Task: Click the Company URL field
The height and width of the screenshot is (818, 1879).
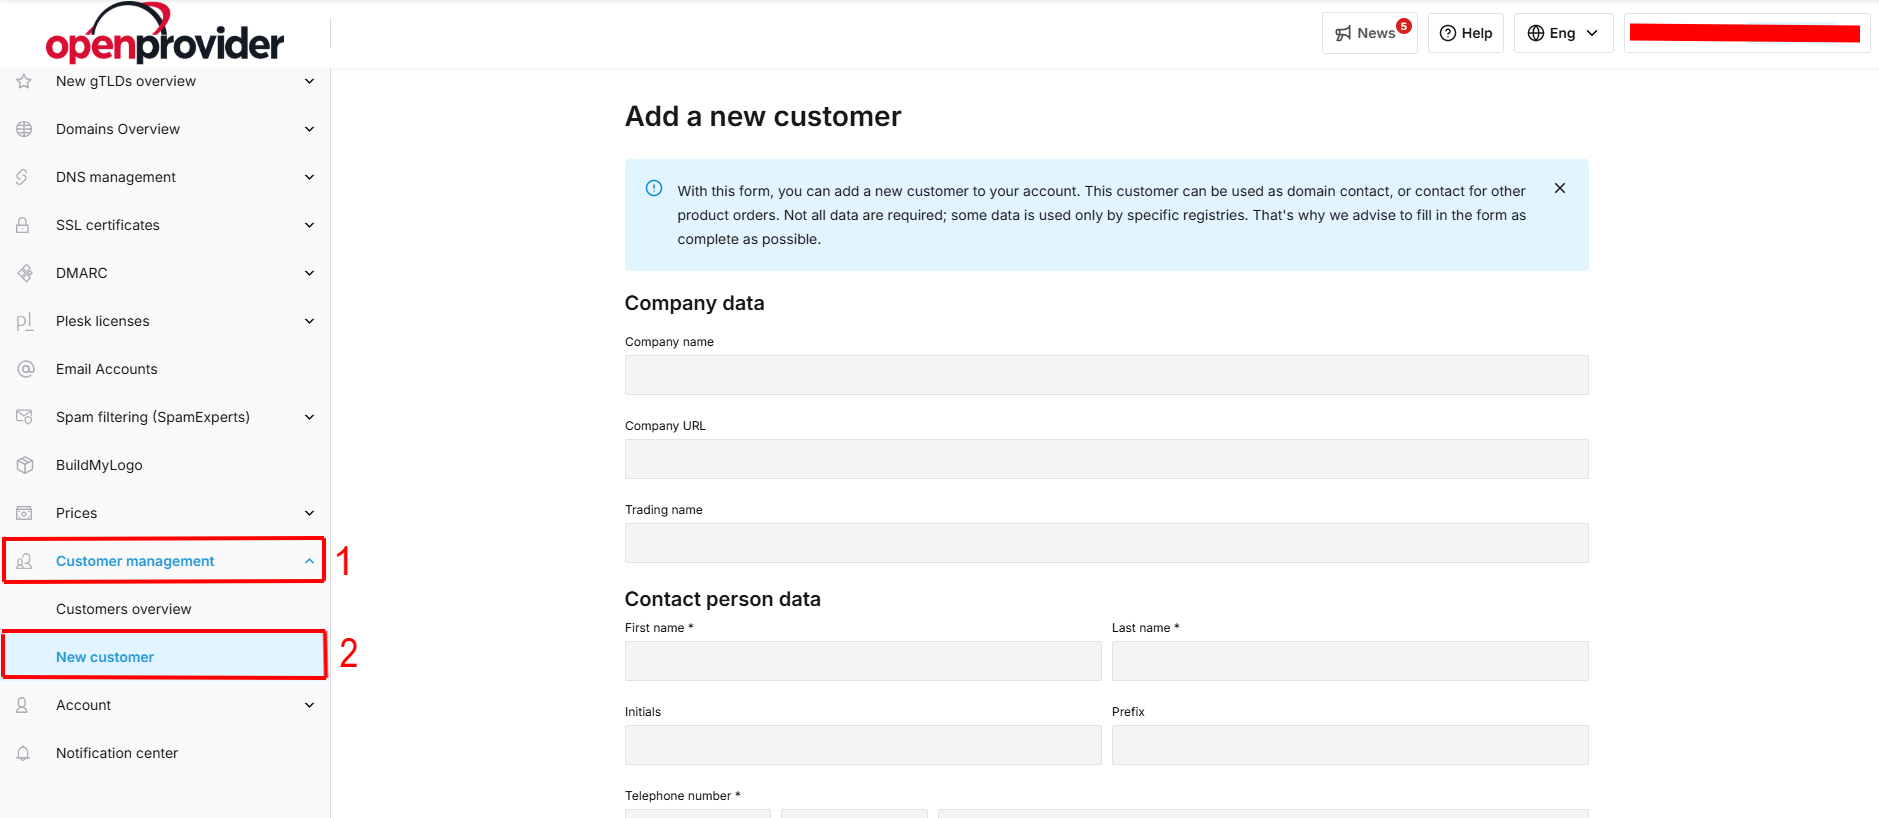Action: pos(1106,459)
